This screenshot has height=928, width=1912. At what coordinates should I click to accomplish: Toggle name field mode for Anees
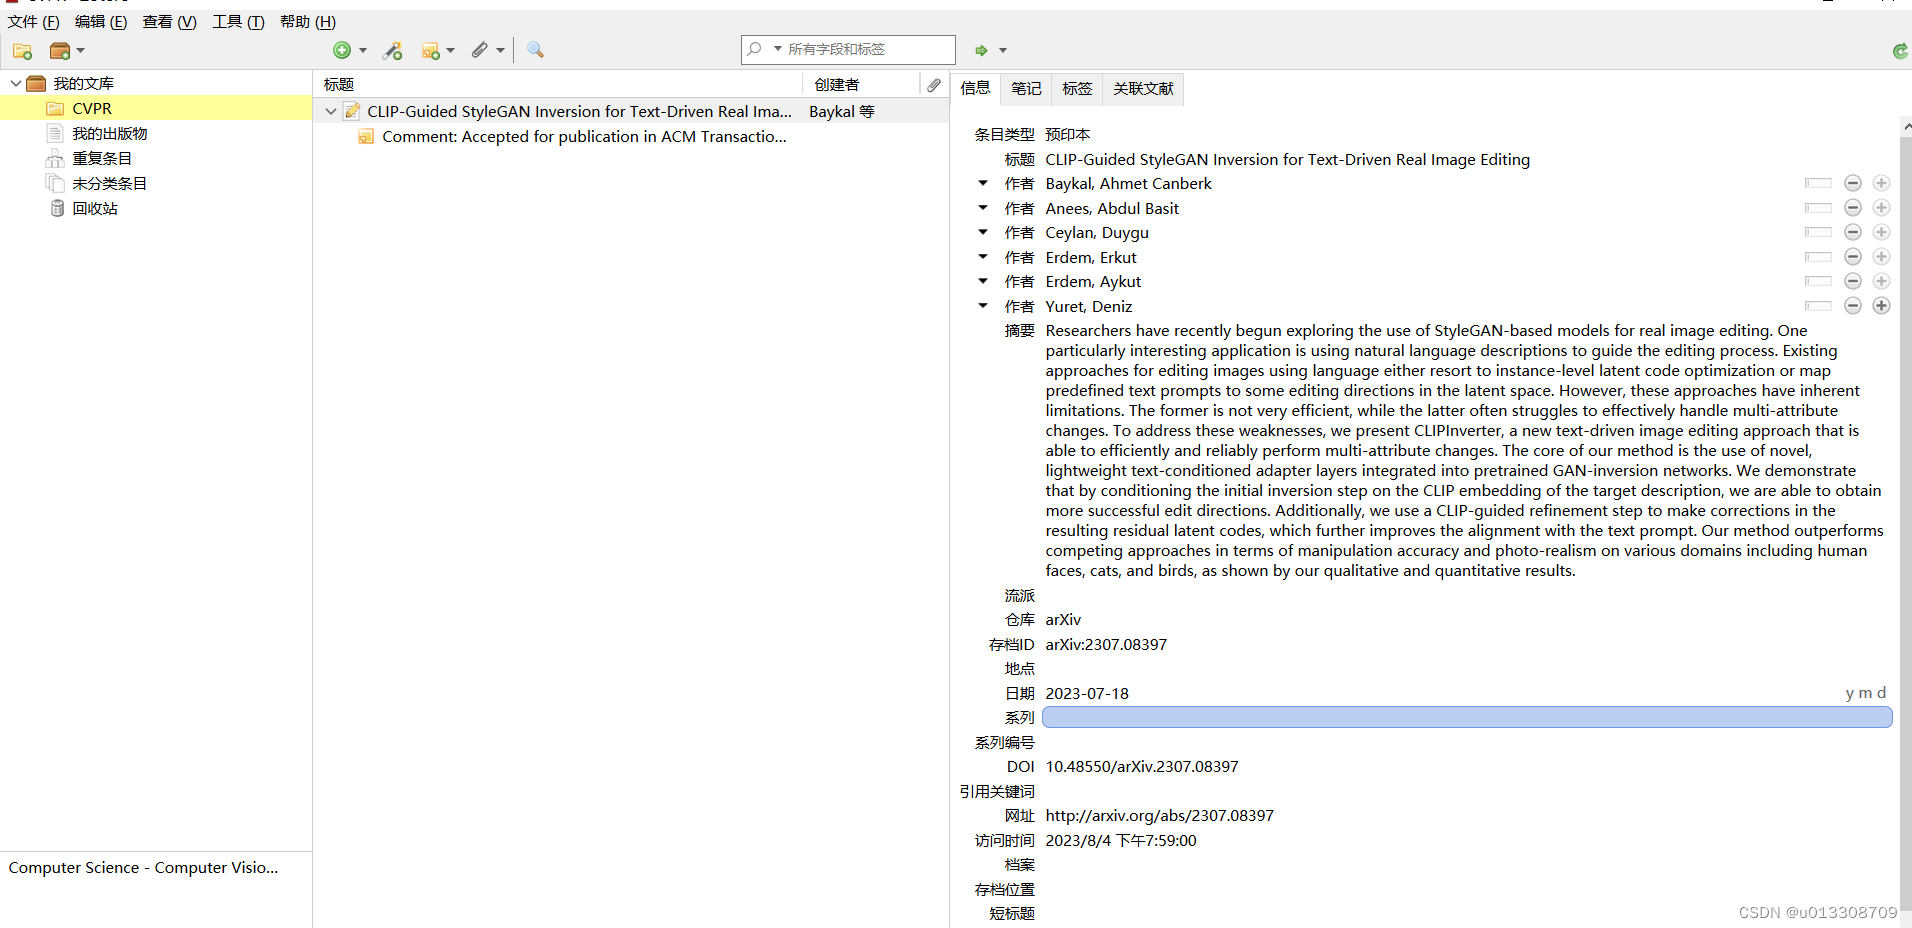click(x=1818, y=208)
